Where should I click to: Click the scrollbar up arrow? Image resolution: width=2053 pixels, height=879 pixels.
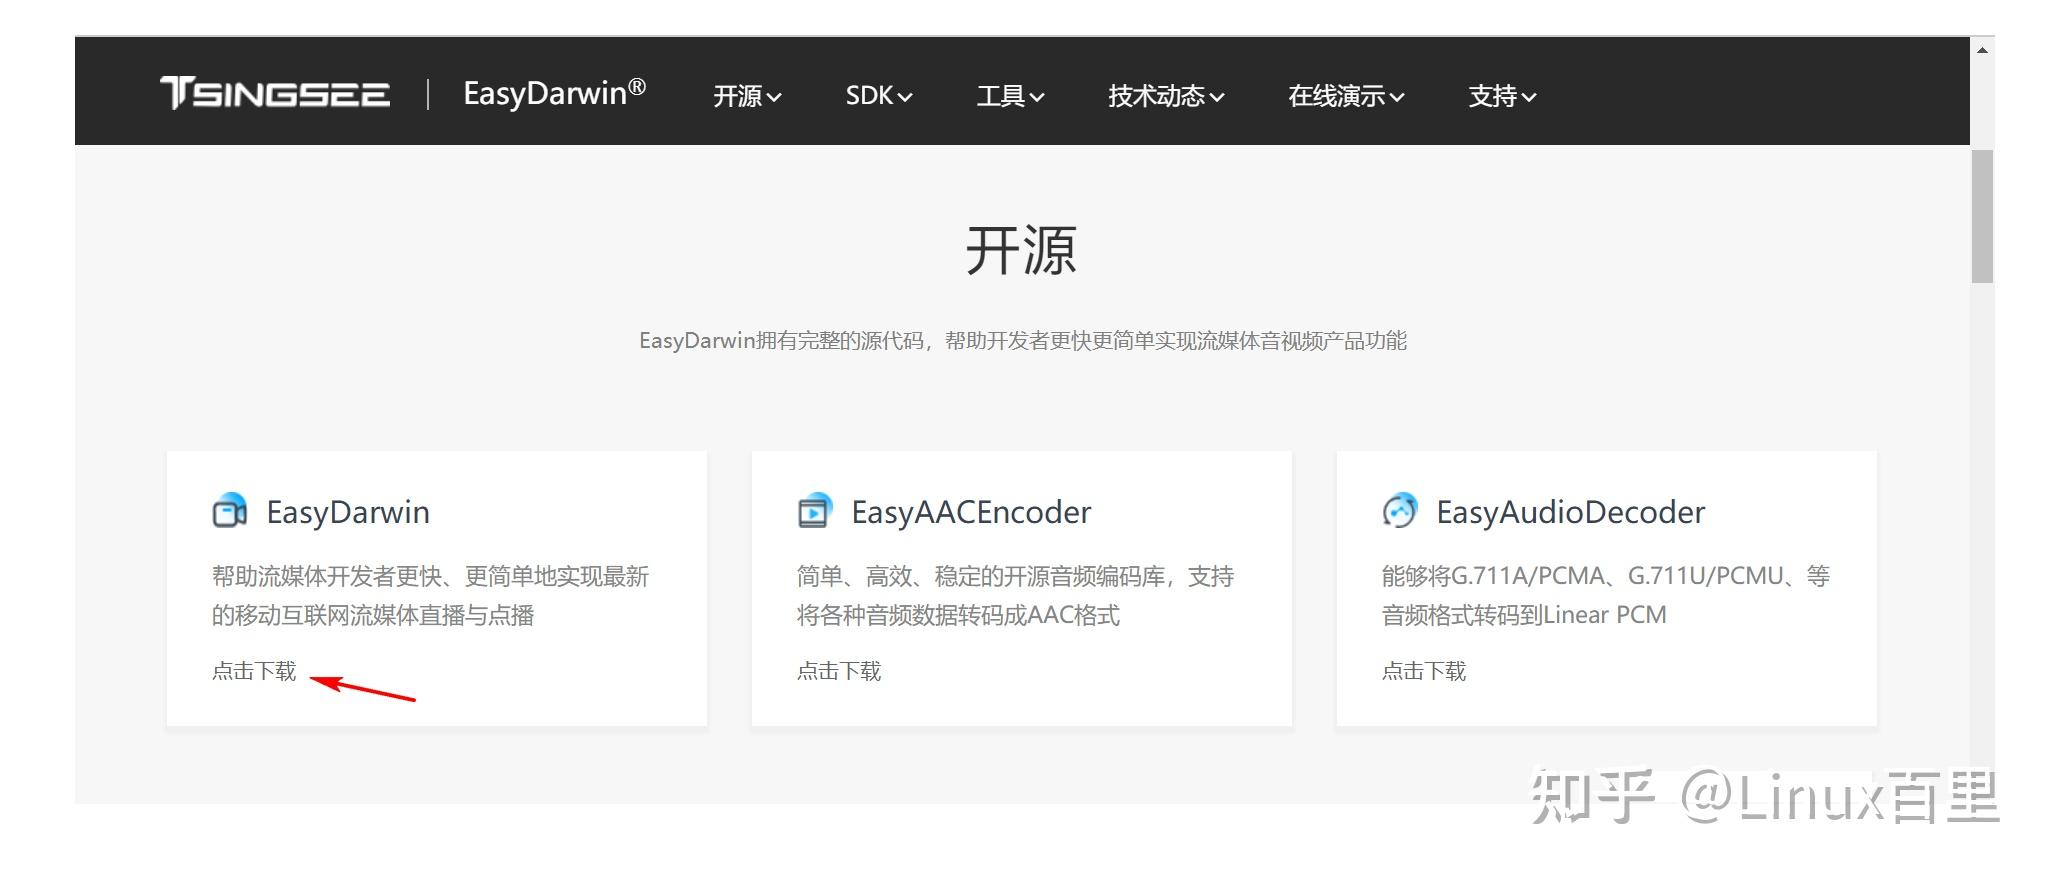(x=1982, y=49)
